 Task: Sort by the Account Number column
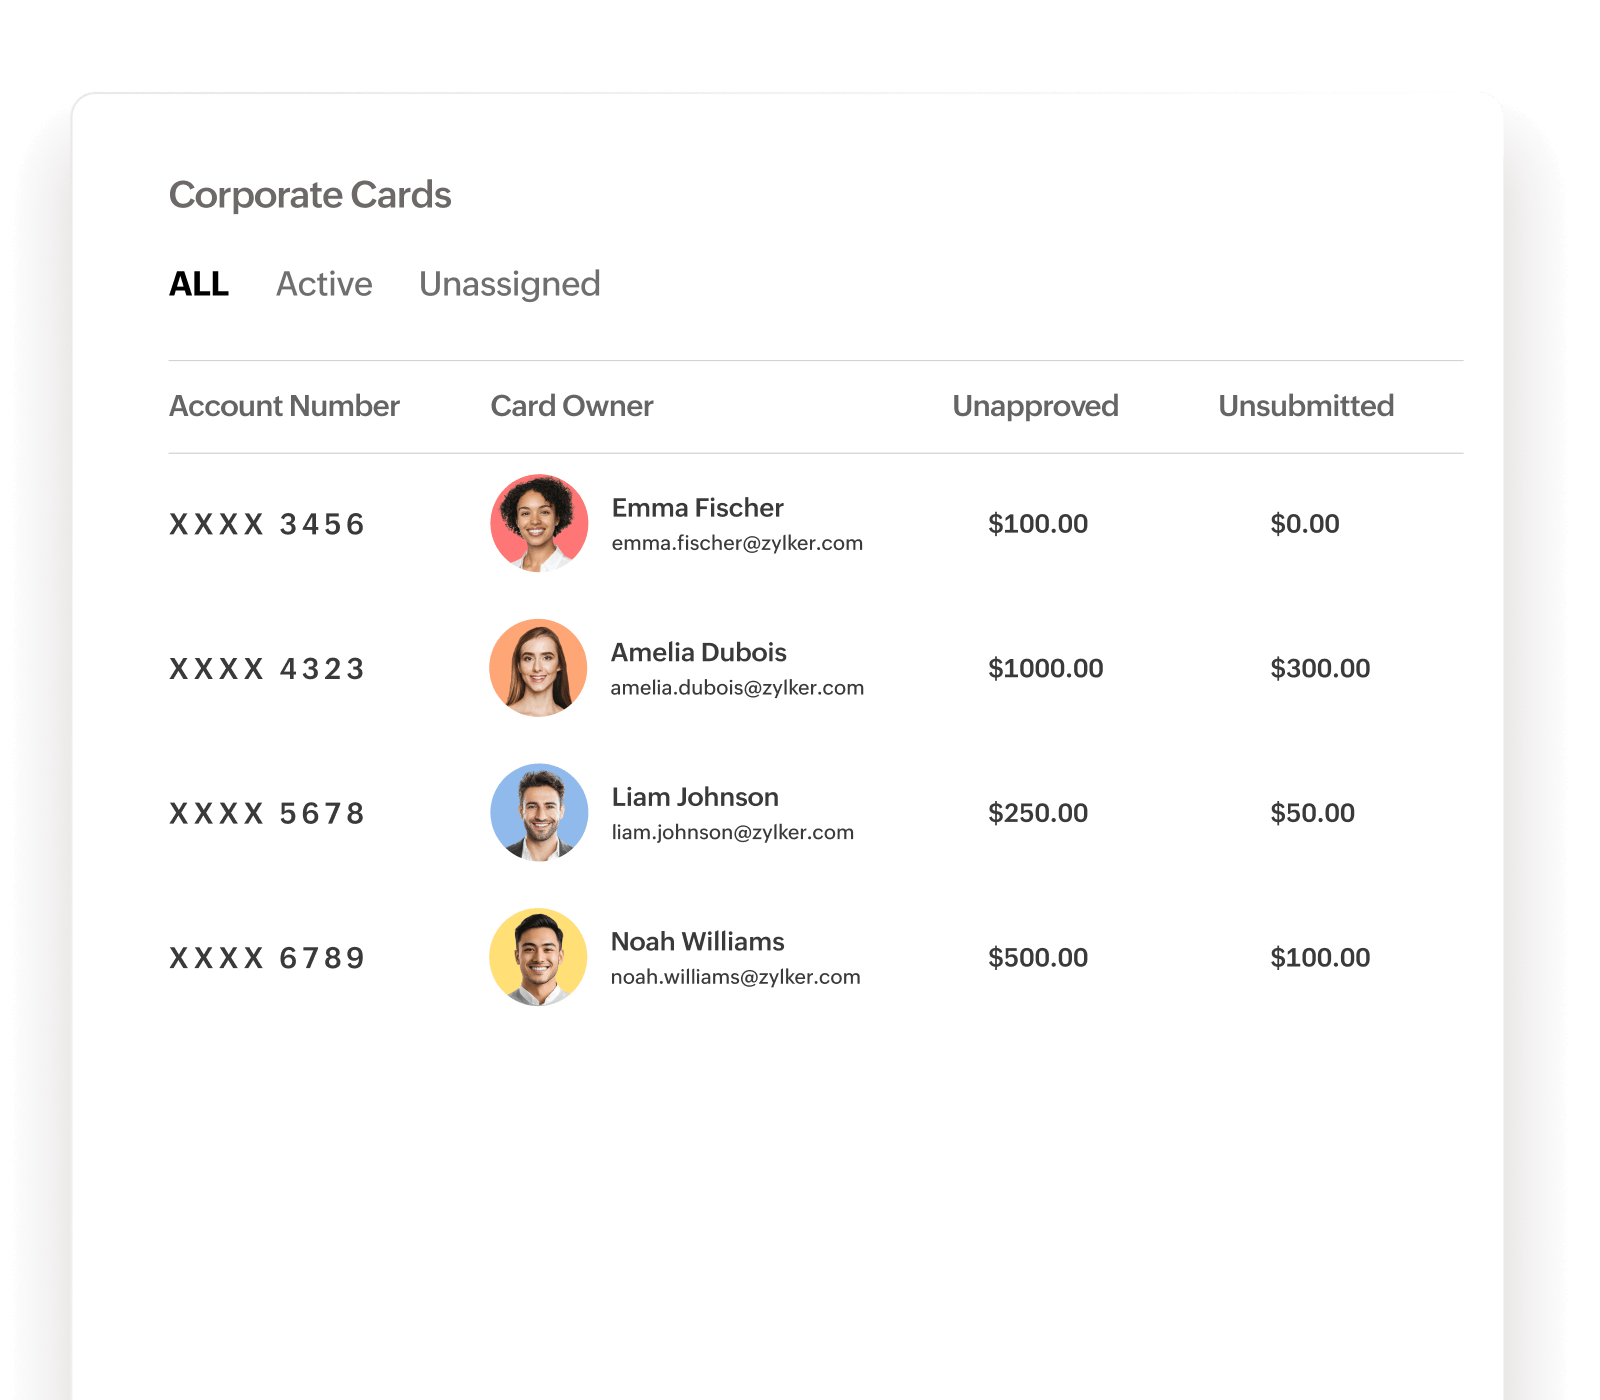point(283,406)
